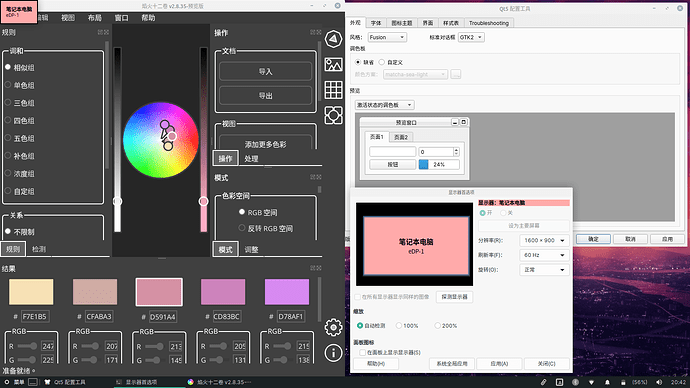This screenshot has height=388, width=690.
Task: Open the volume speaker tray icon
Action: [659, 382]
